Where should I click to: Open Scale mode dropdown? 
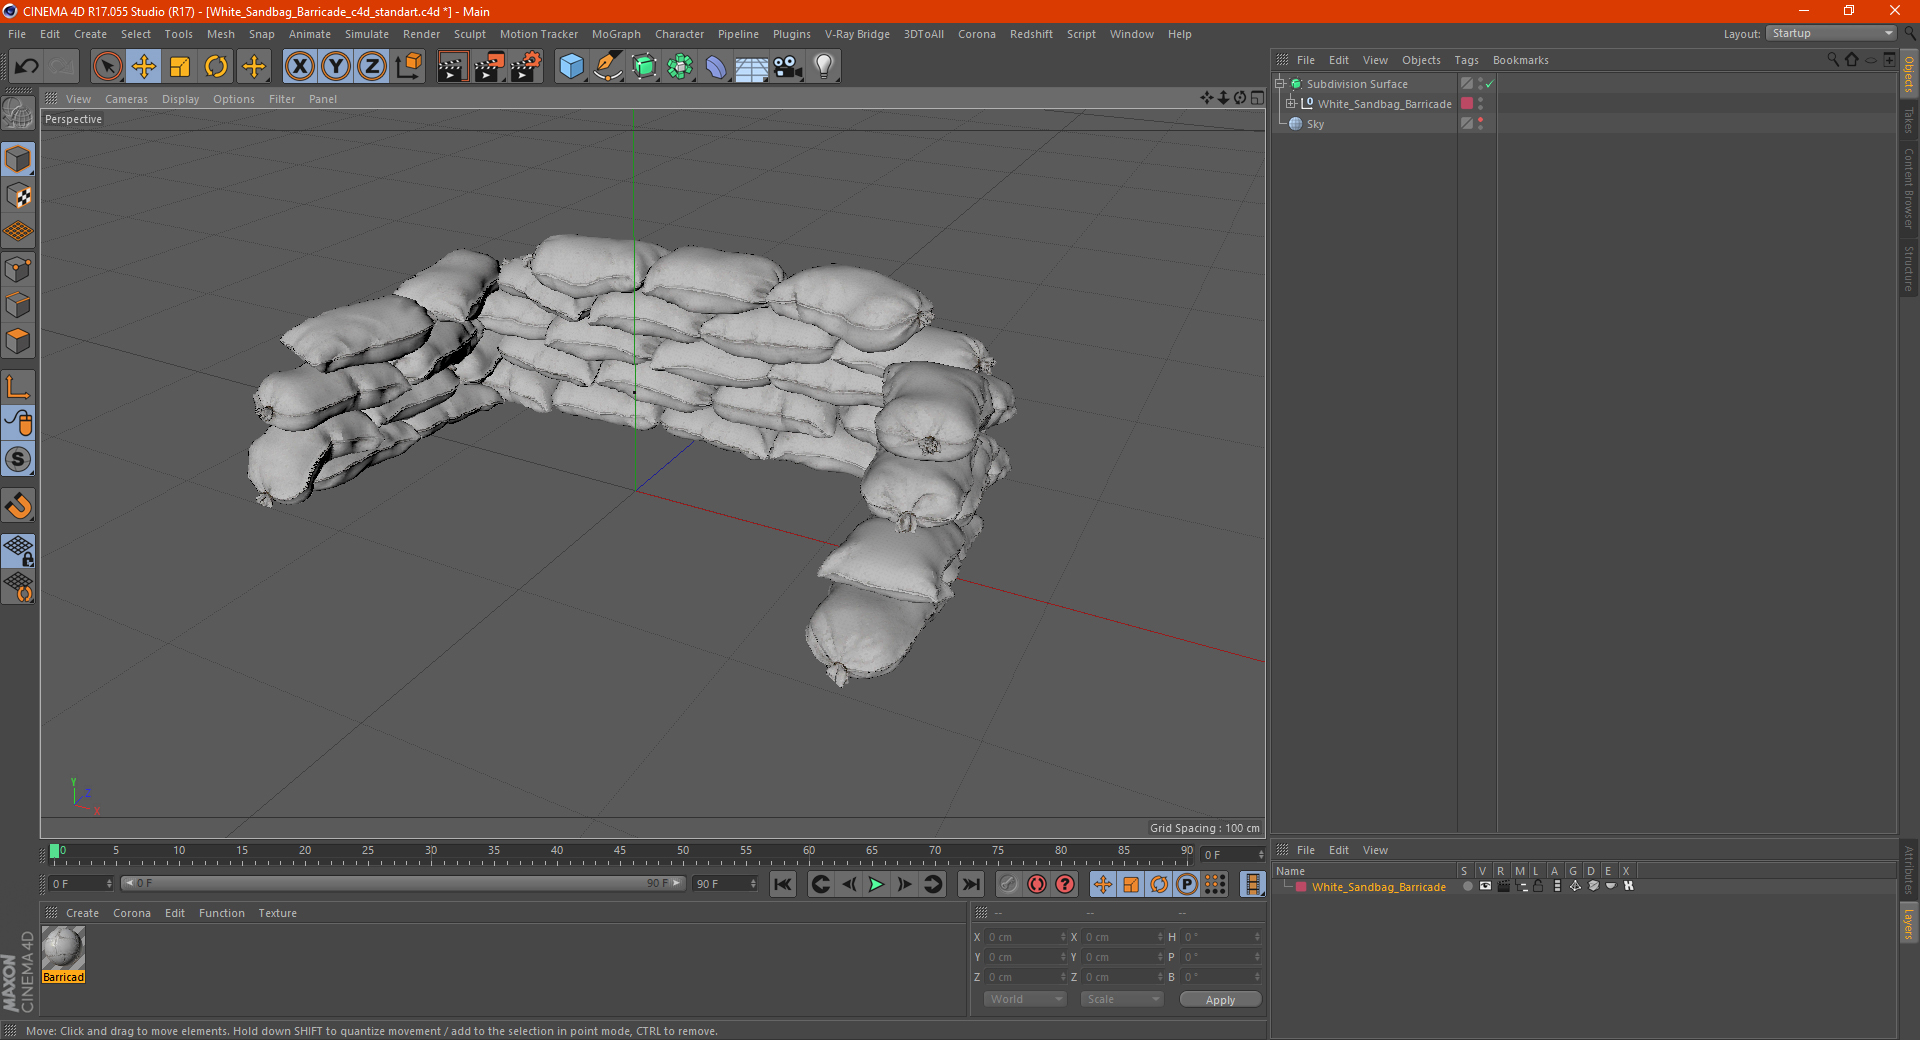[1122, 999]
